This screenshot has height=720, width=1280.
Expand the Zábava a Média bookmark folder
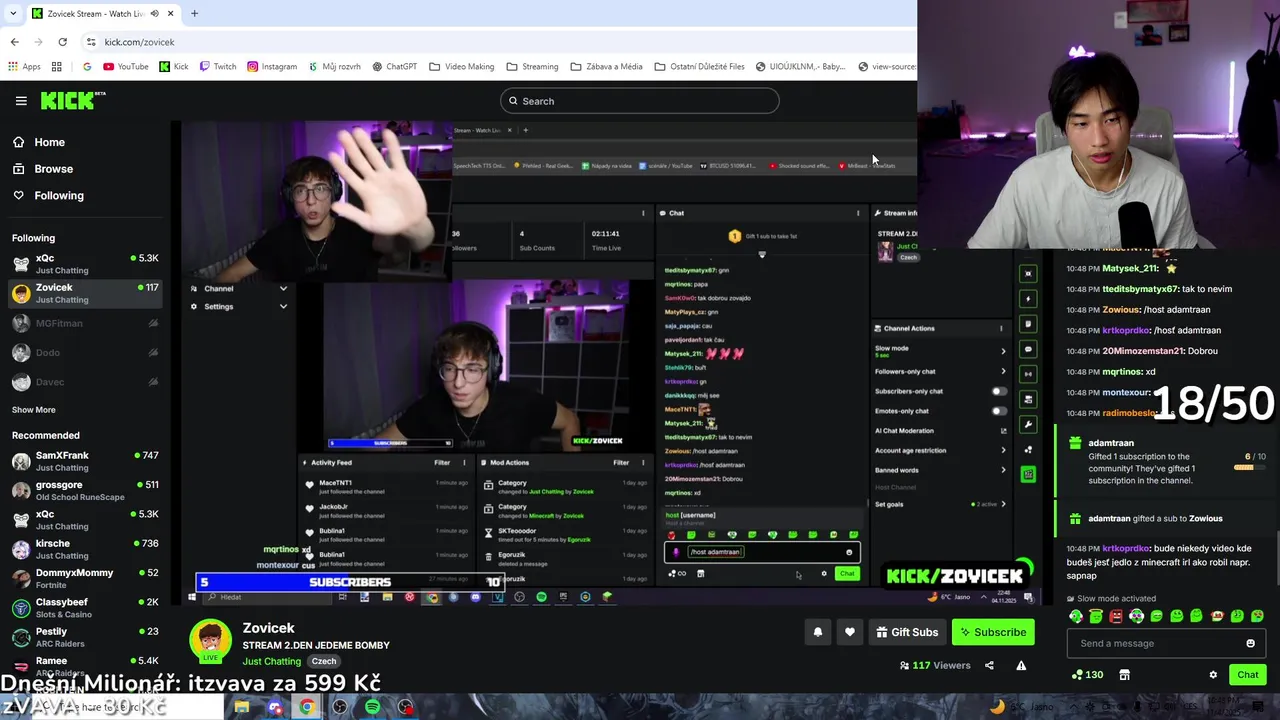pyautogui.click(x=606, y=67)
